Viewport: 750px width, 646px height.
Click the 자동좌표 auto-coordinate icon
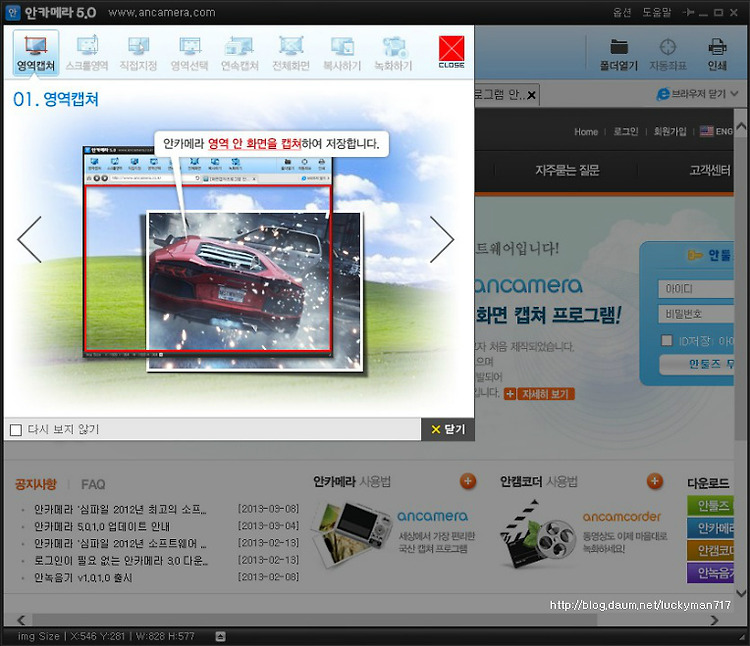pos(668,55)
